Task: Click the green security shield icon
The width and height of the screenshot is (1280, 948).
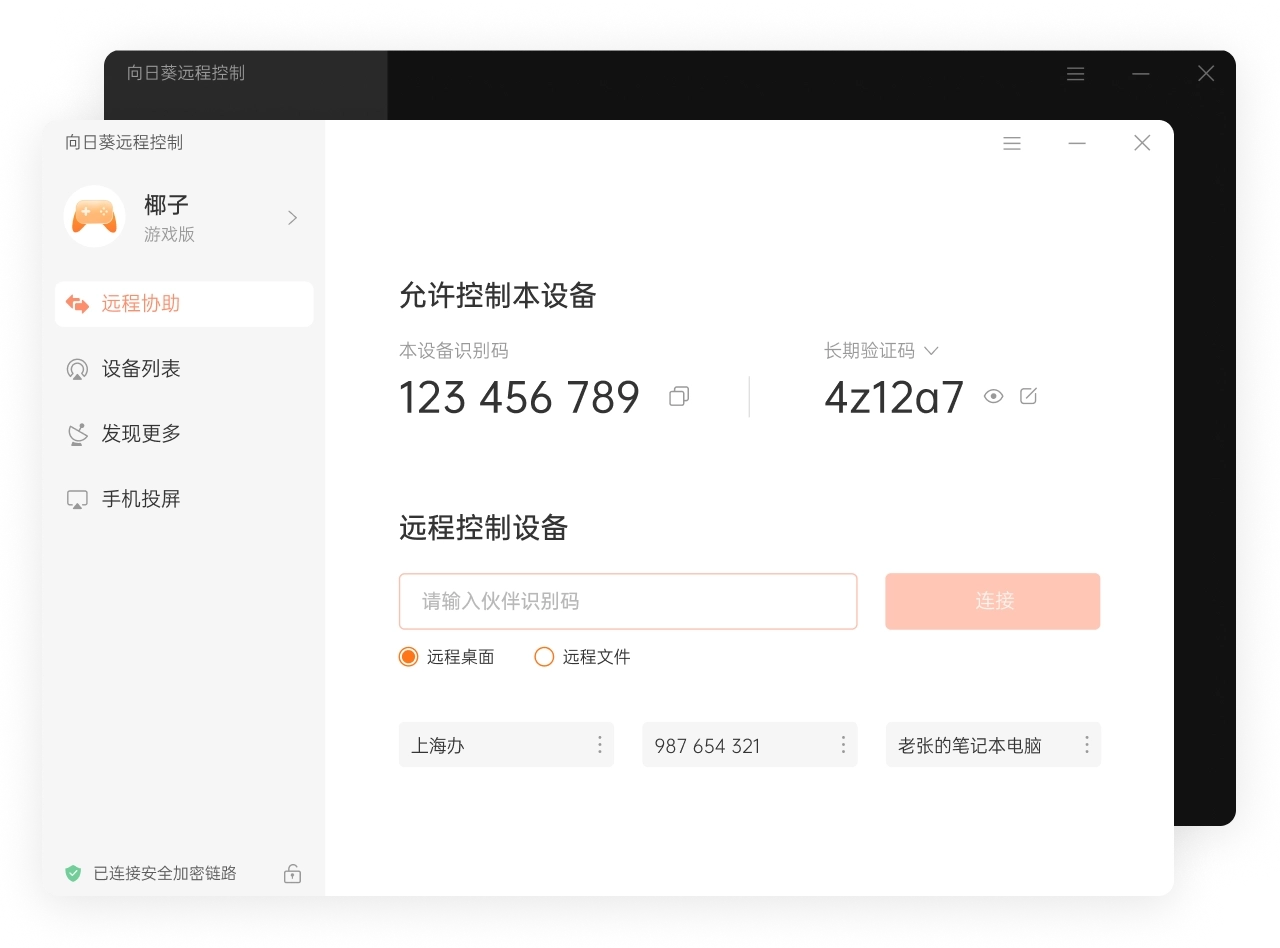Action: (x=73, y=873)
